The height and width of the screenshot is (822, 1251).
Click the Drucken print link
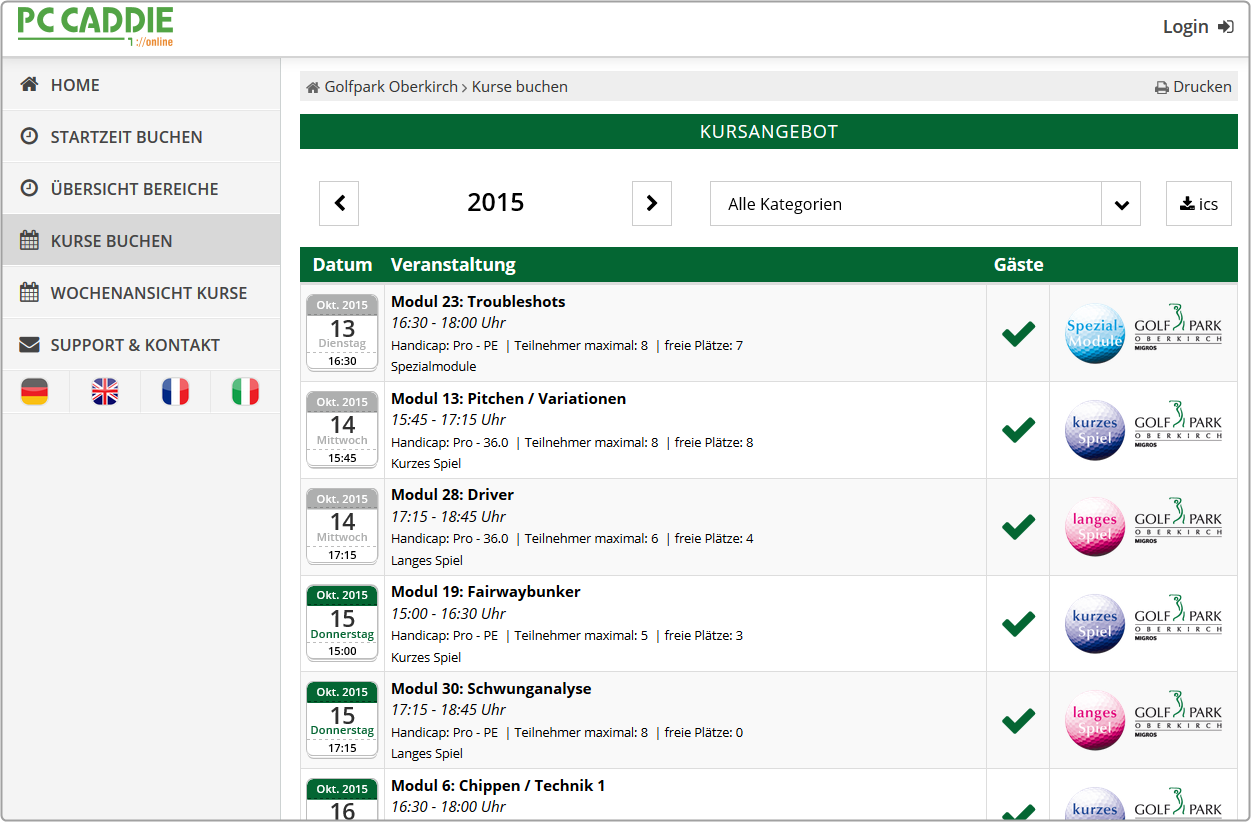click(1193, 87)
